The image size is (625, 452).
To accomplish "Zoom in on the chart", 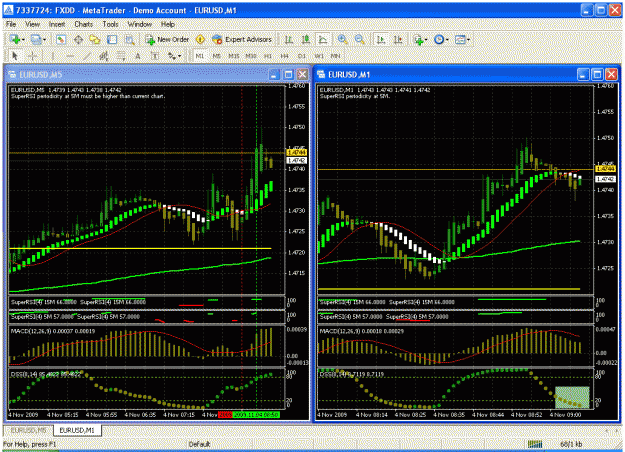I will 342,39.
